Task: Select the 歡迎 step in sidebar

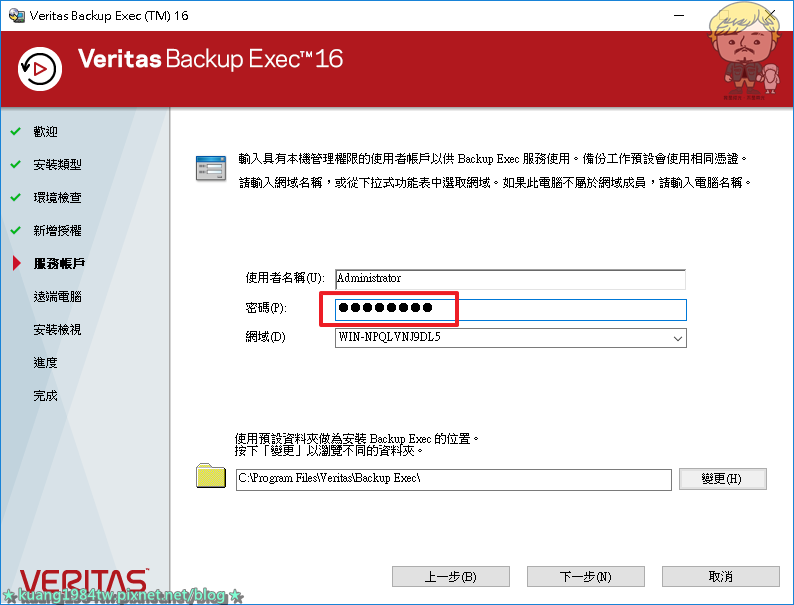Action: [45, 132]
